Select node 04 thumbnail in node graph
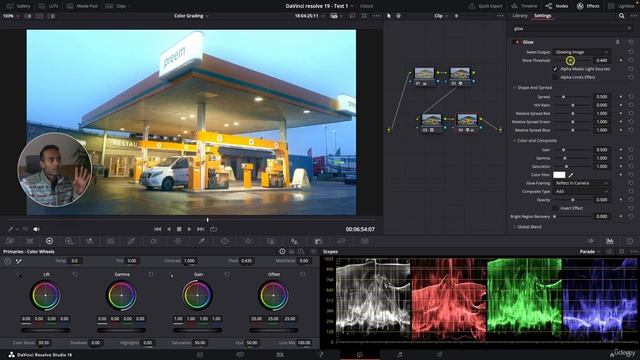The width and height of the screenshot is (640, 360). (x=467, y=120)
